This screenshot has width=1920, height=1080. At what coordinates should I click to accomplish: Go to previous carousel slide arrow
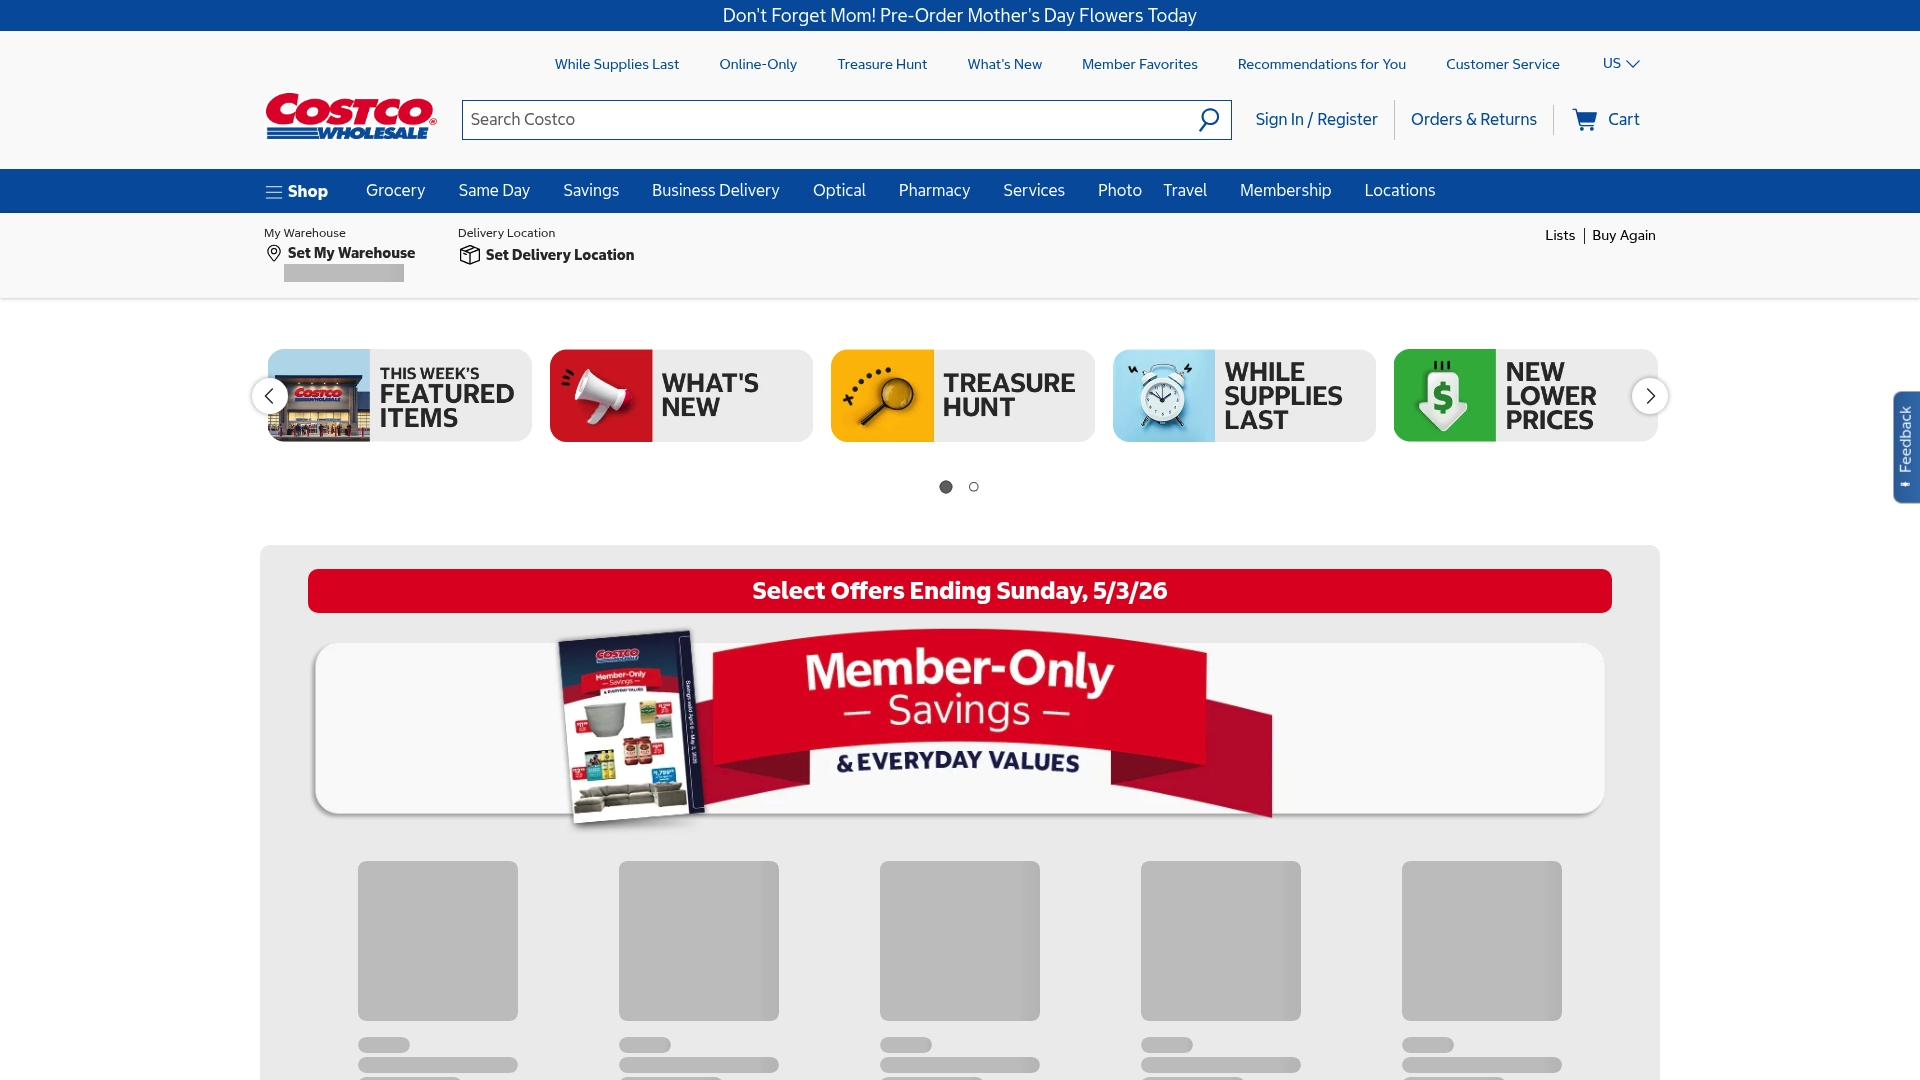tap(269, 396)
